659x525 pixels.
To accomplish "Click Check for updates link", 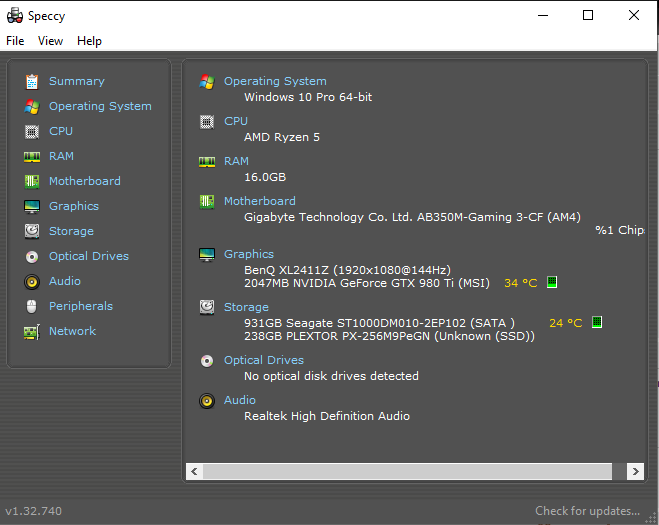I will click(587, 511).
